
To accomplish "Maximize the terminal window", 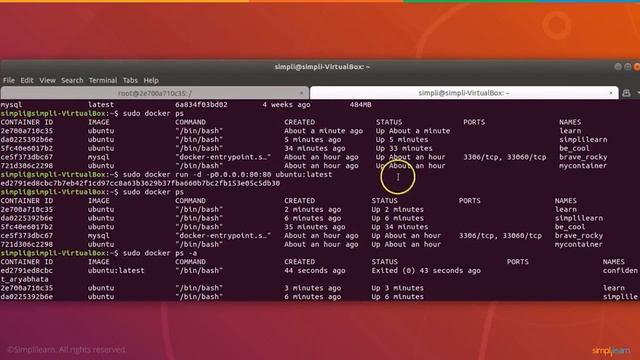I will (x=628, y=67).
